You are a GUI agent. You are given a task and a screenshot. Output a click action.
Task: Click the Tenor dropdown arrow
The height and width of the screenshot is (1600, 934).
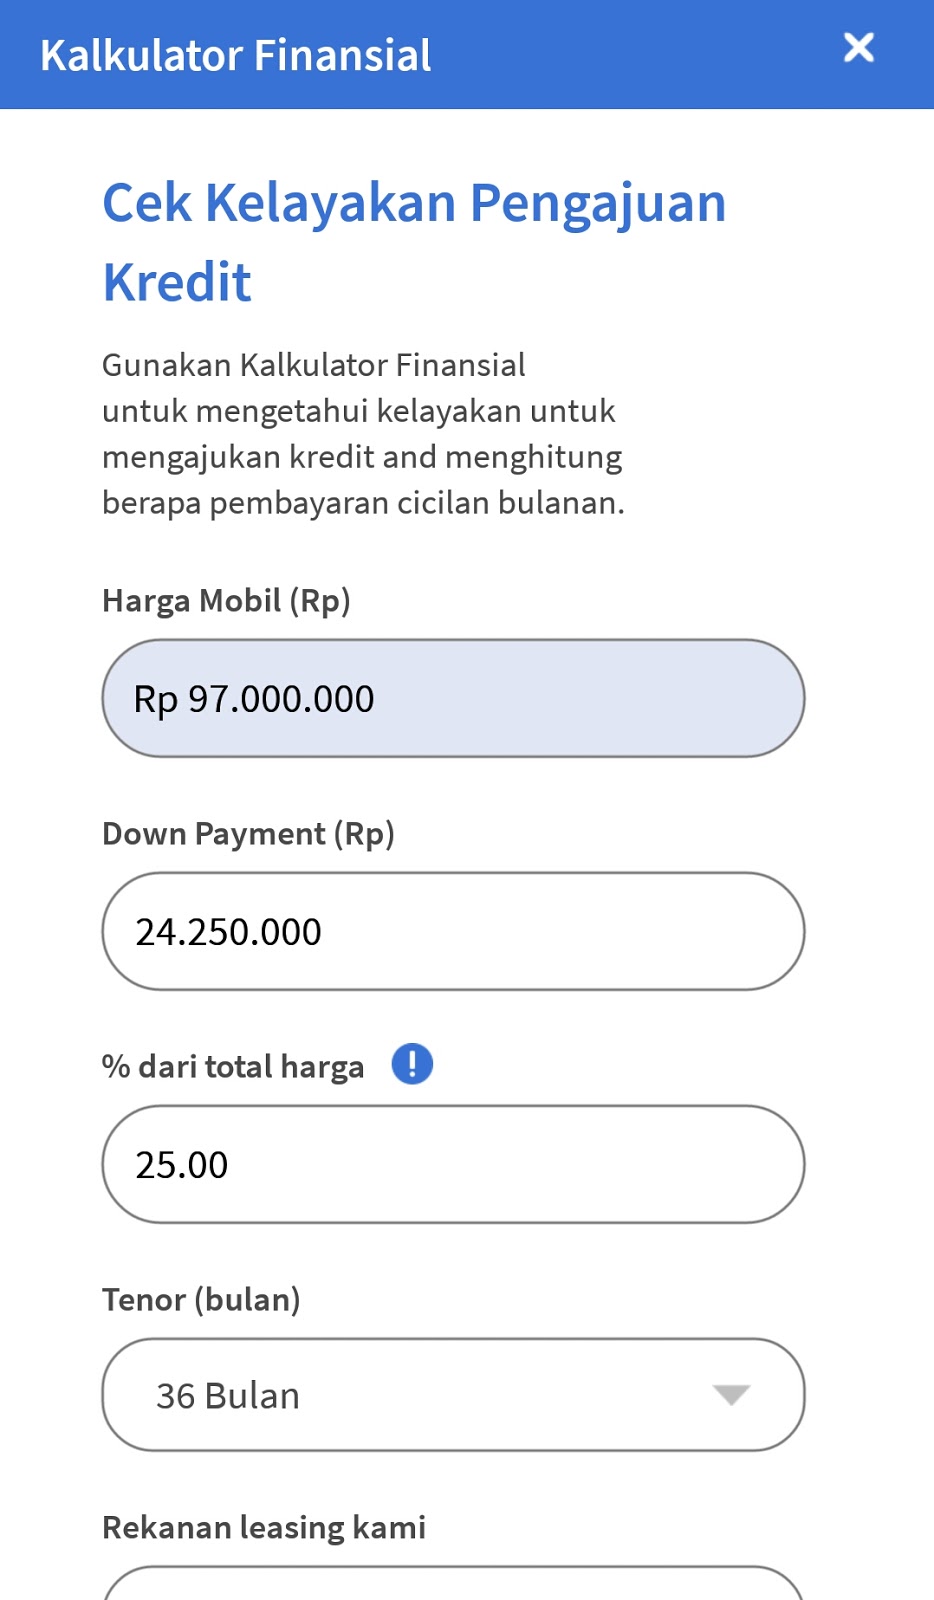731,1395
